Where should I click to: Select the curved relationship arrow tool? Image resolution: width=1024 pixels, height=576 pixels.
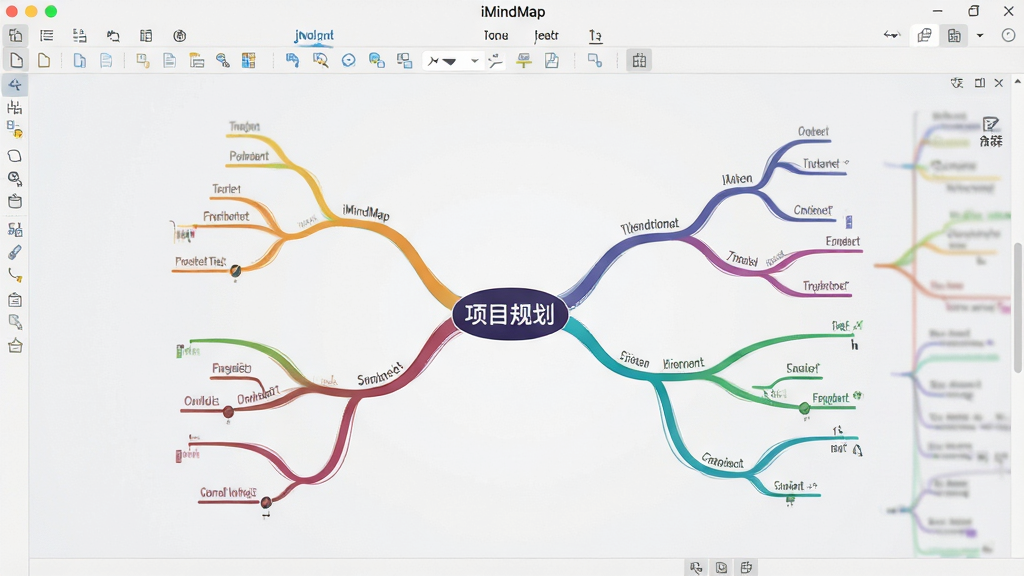click(x=14, y=275)
